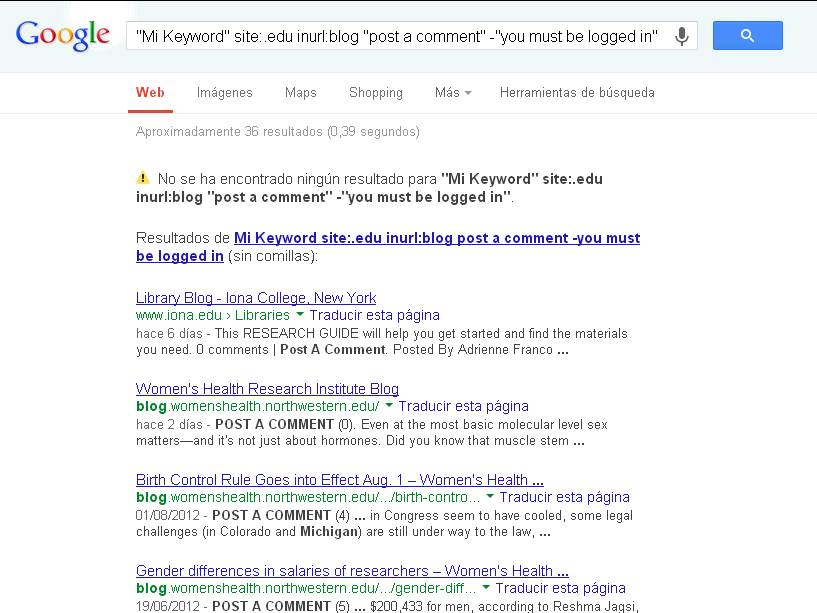817x613 pixels.
Task: Click the blog.womenshealth.northwestern.edu/ URL text
Action: [x=257, y=406]
